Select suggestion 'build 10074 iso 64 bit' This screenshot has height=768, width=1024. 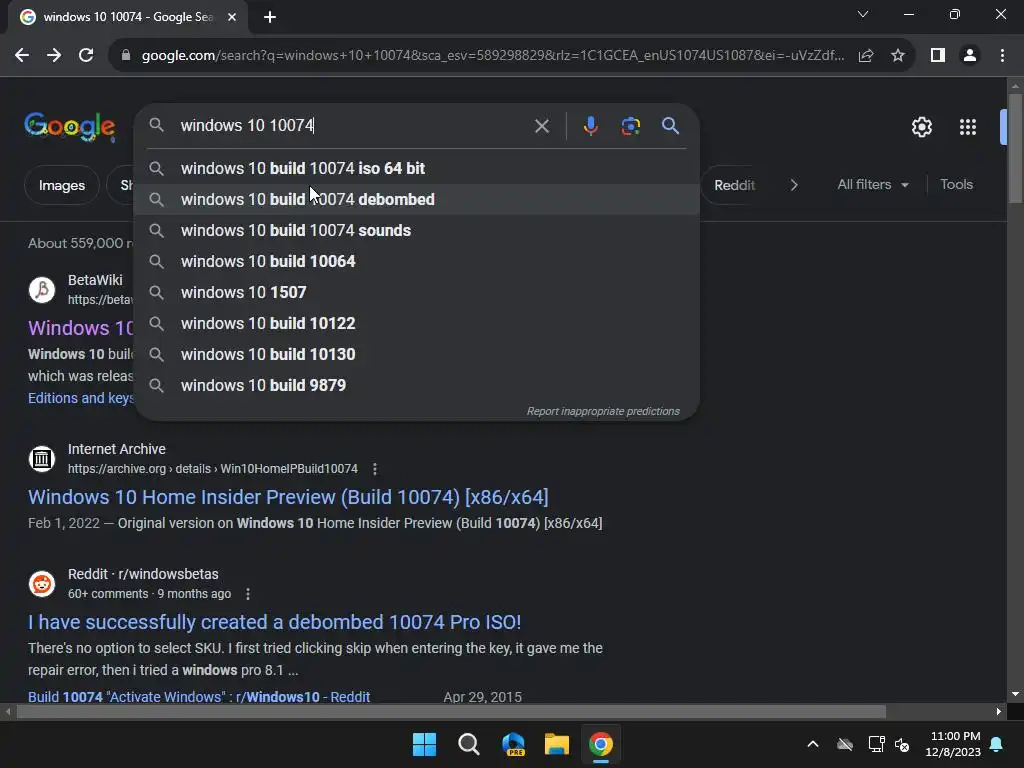pyautogui.click(x=417, y=168)
